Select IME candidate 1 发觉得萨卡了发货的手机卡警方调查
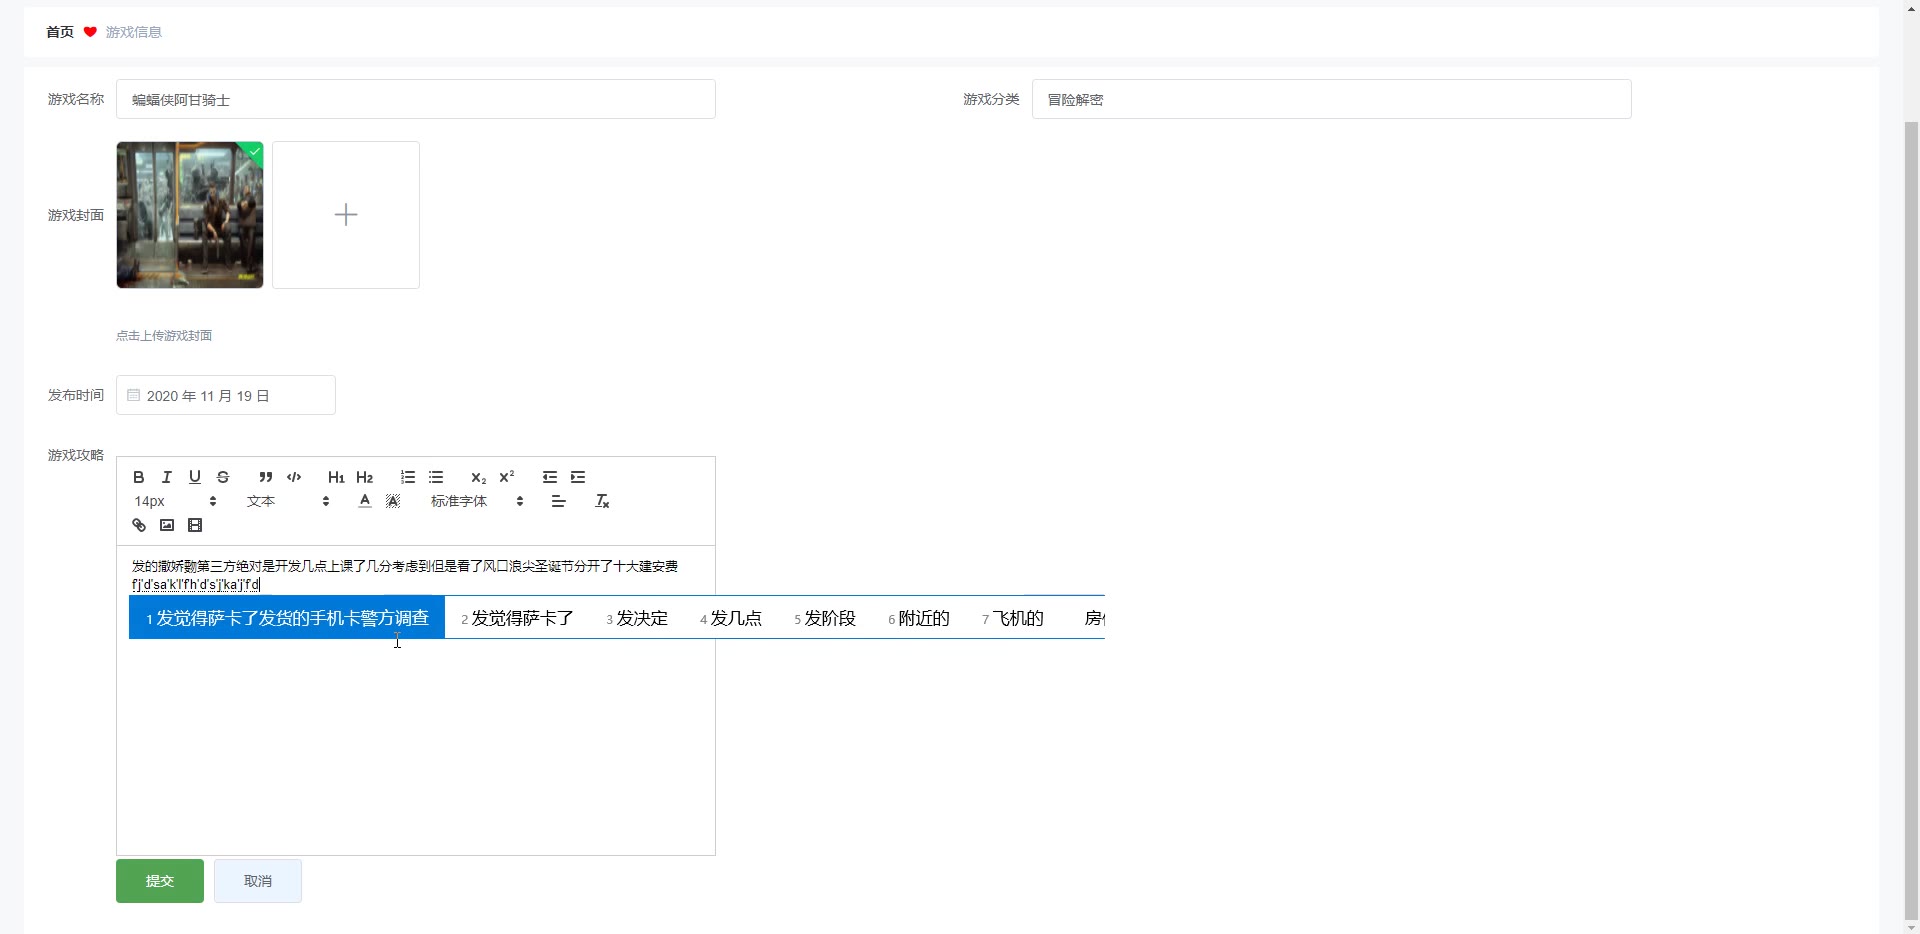 [x=287, y=618]
